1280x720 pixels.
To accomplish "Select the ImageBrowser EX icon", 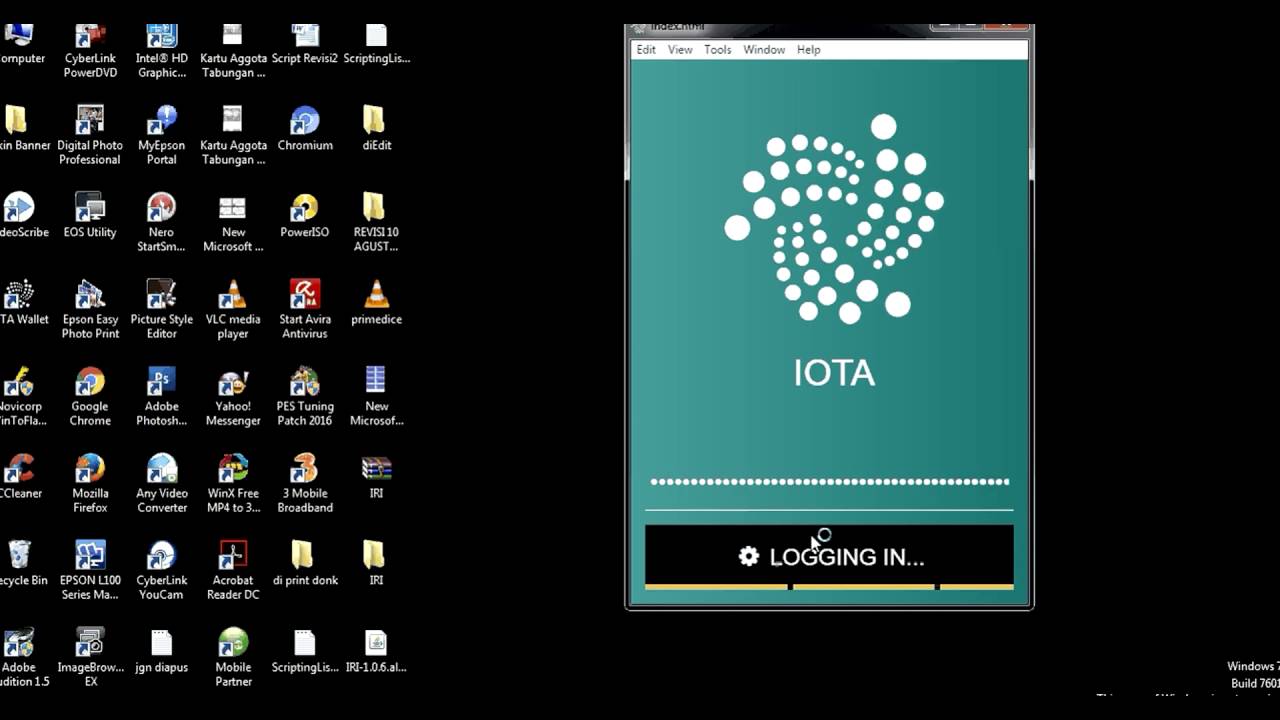I will pyautogui.click(x=90, y=657).
